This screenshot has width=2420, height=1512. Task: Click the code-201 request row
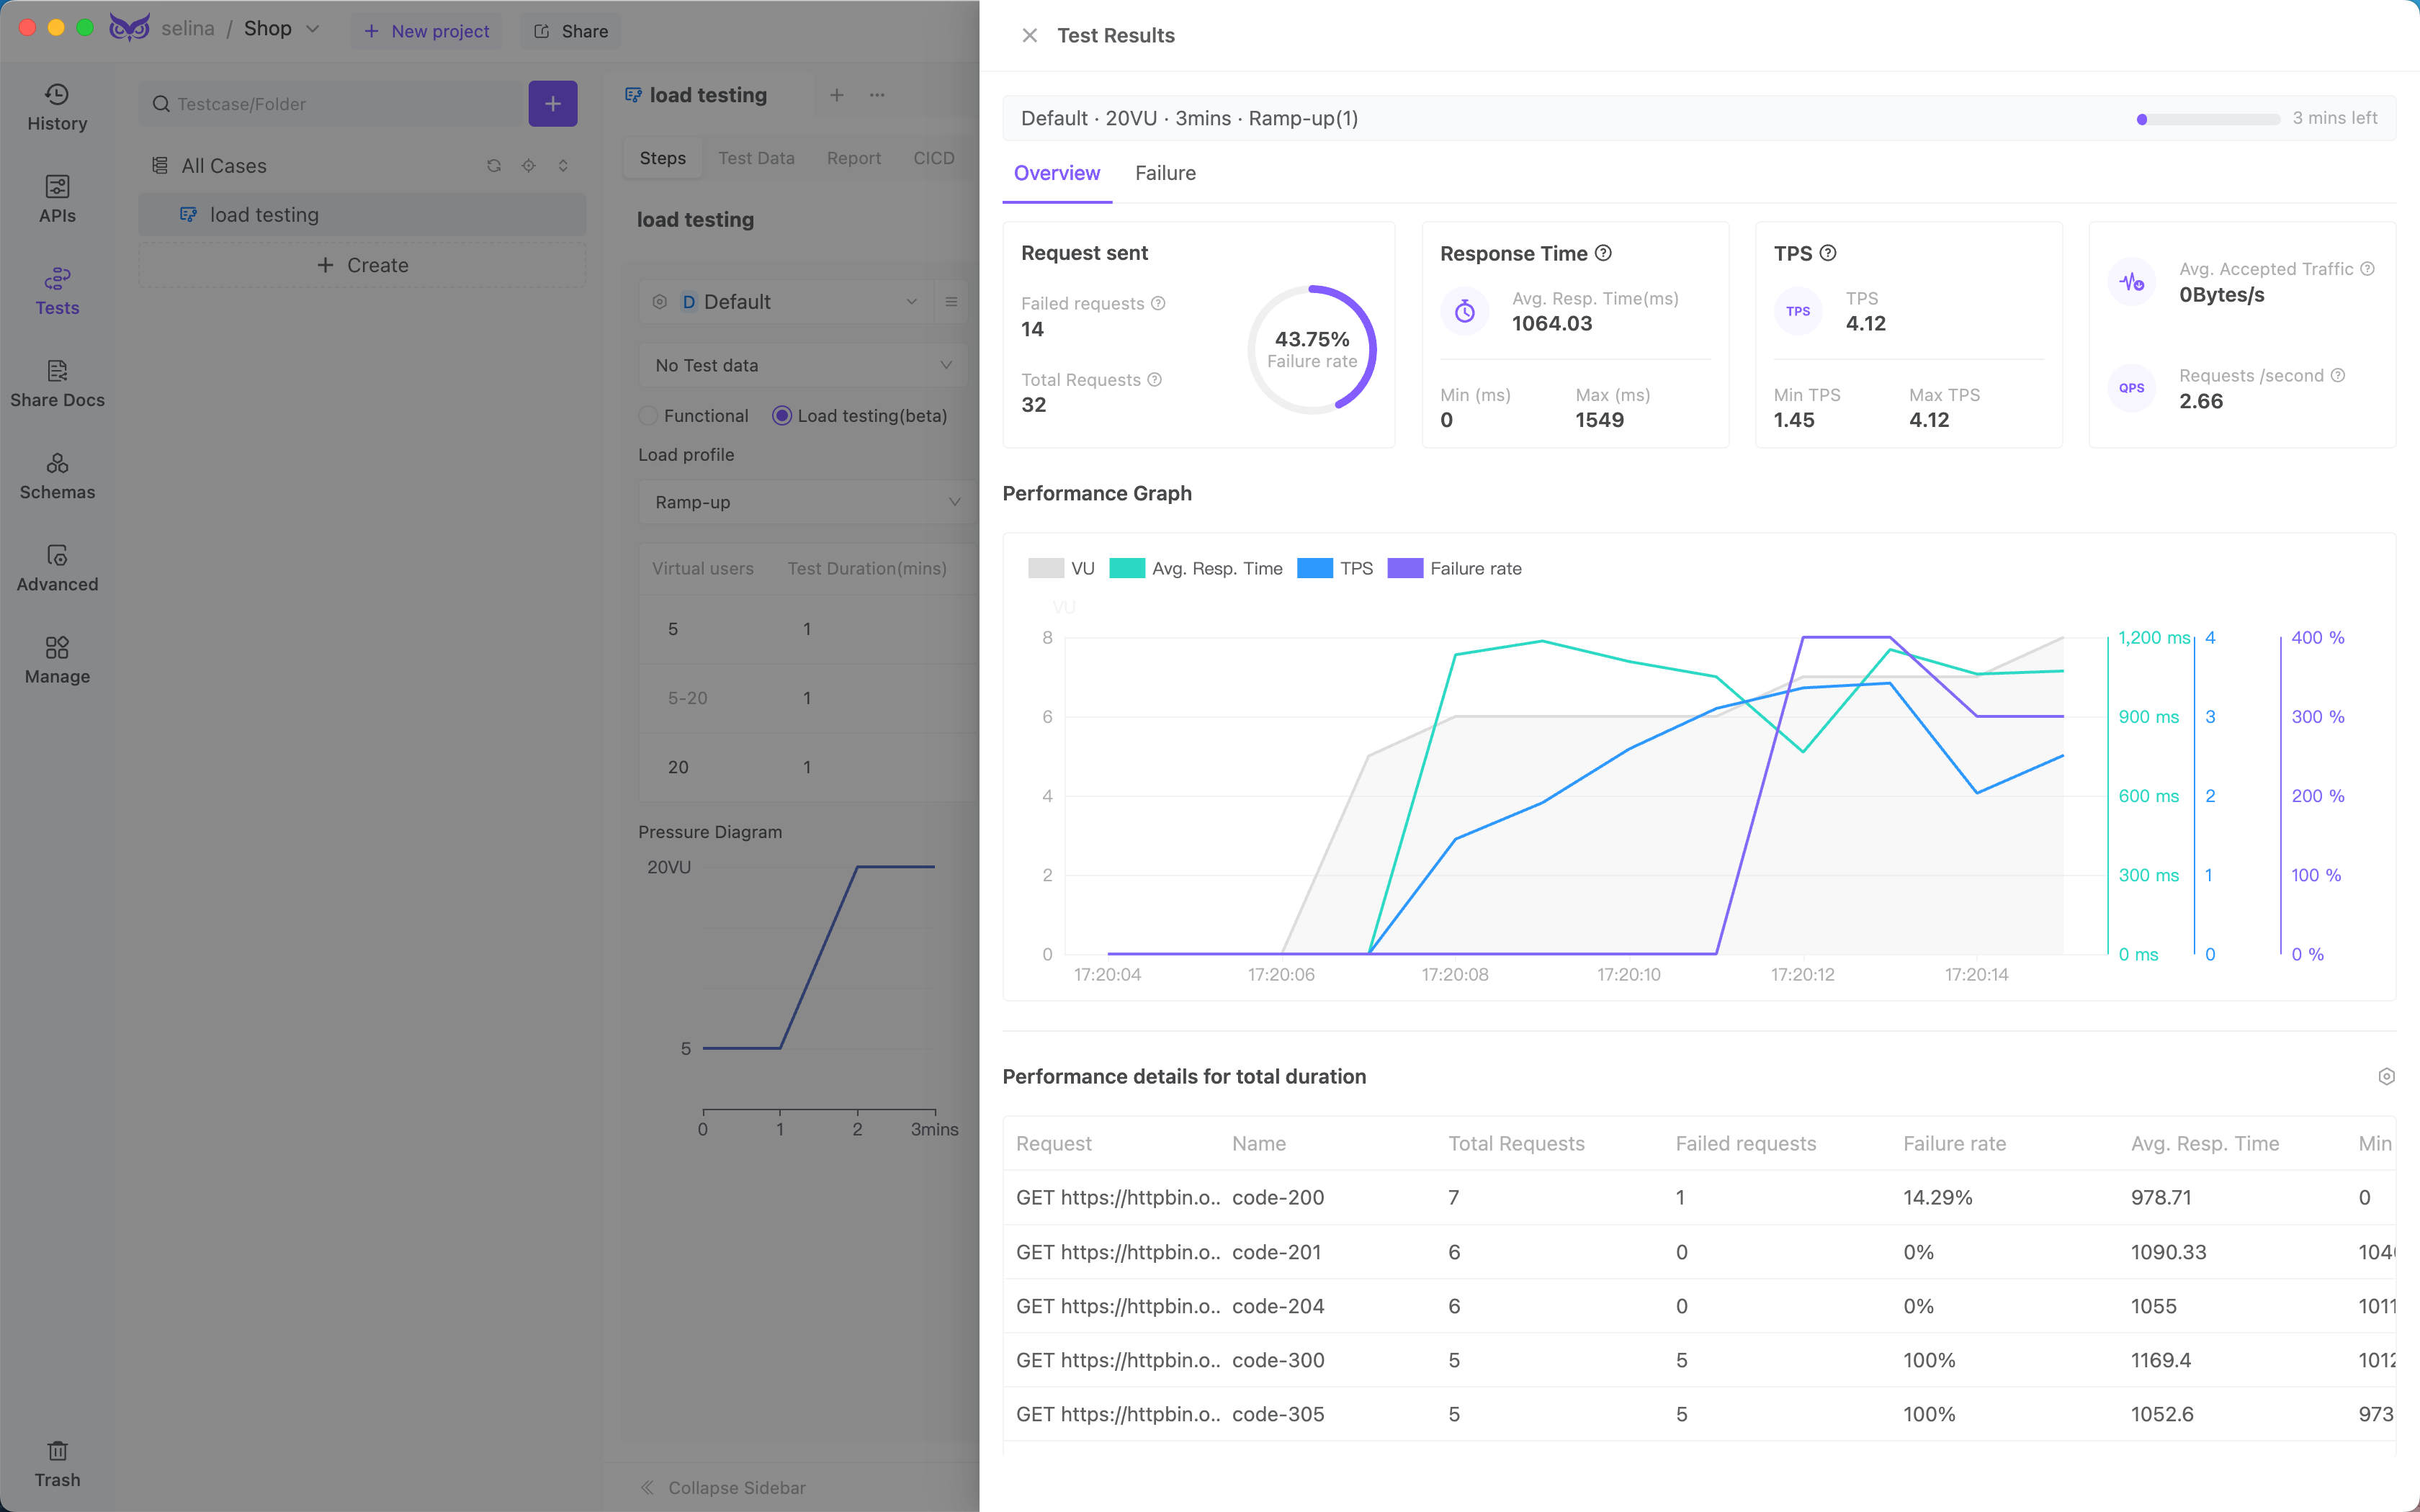1698,1252
